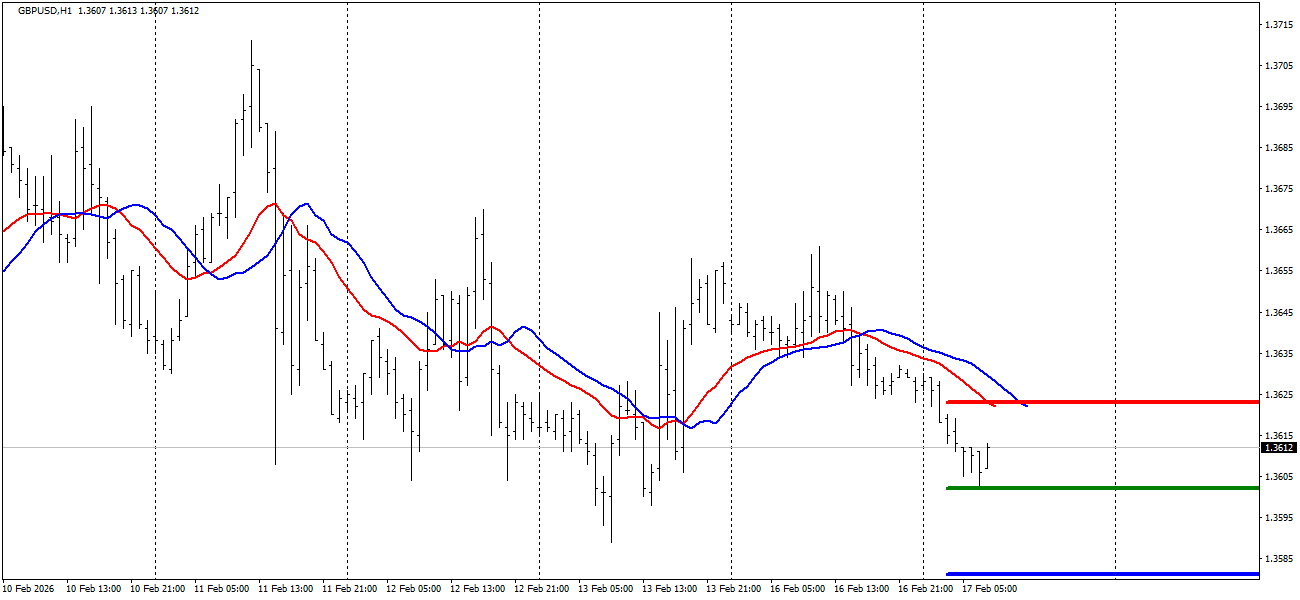
Task: Click the 1.3655 price axis label
Action: click(x=1280, y=271)
